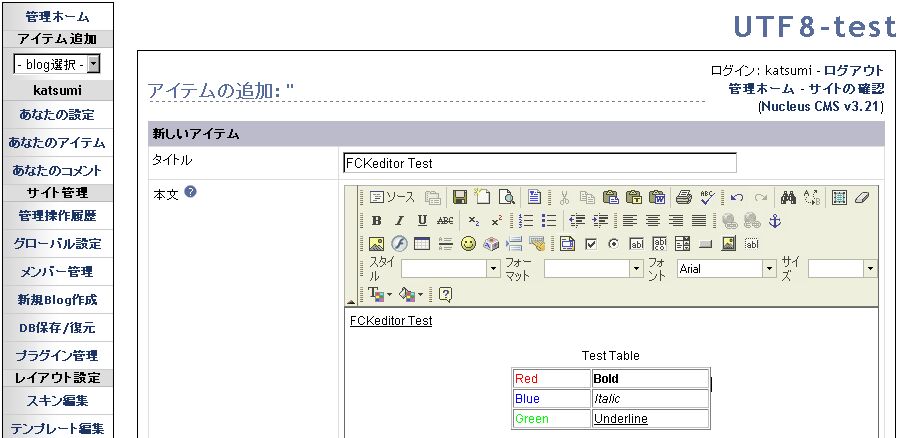Click the Anchor icon

pos(775,221)
